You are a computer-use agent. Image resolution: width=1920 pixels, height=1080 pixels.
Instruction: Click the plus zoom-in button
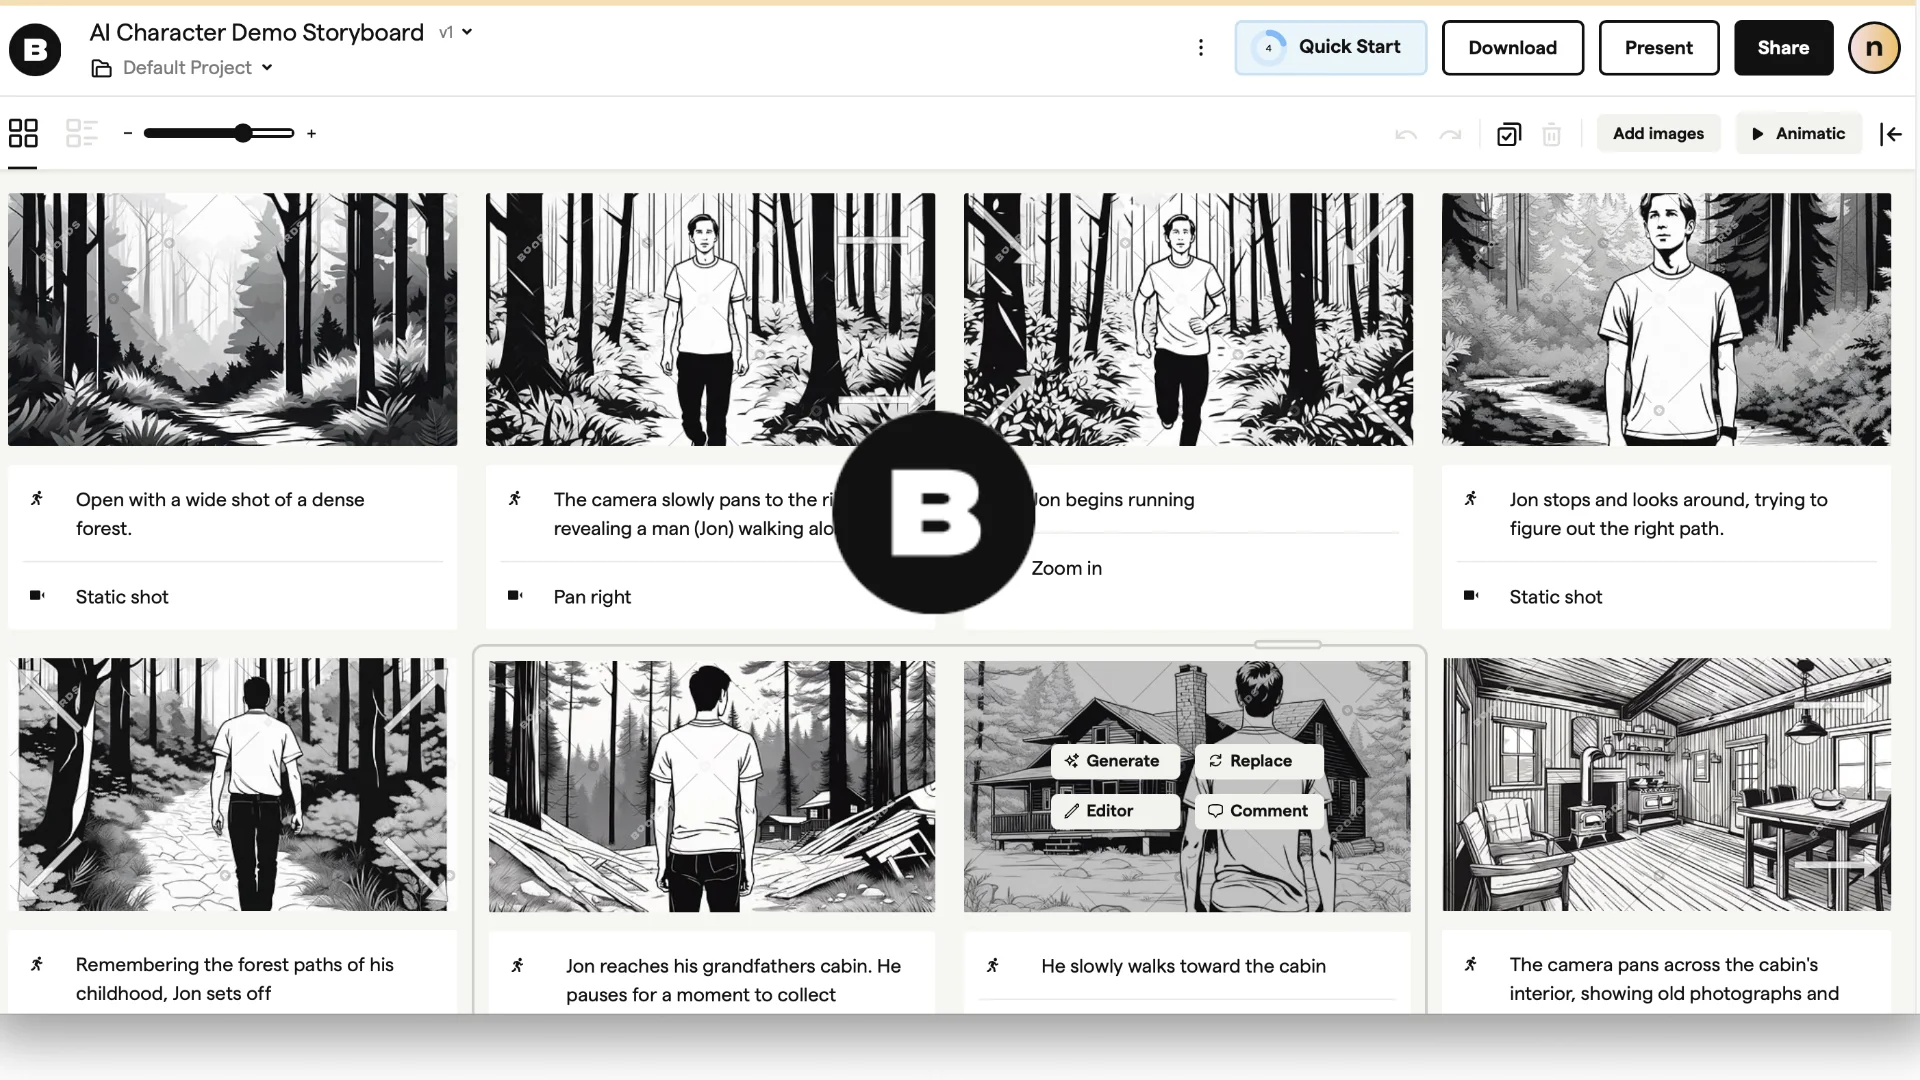(311, 133)
